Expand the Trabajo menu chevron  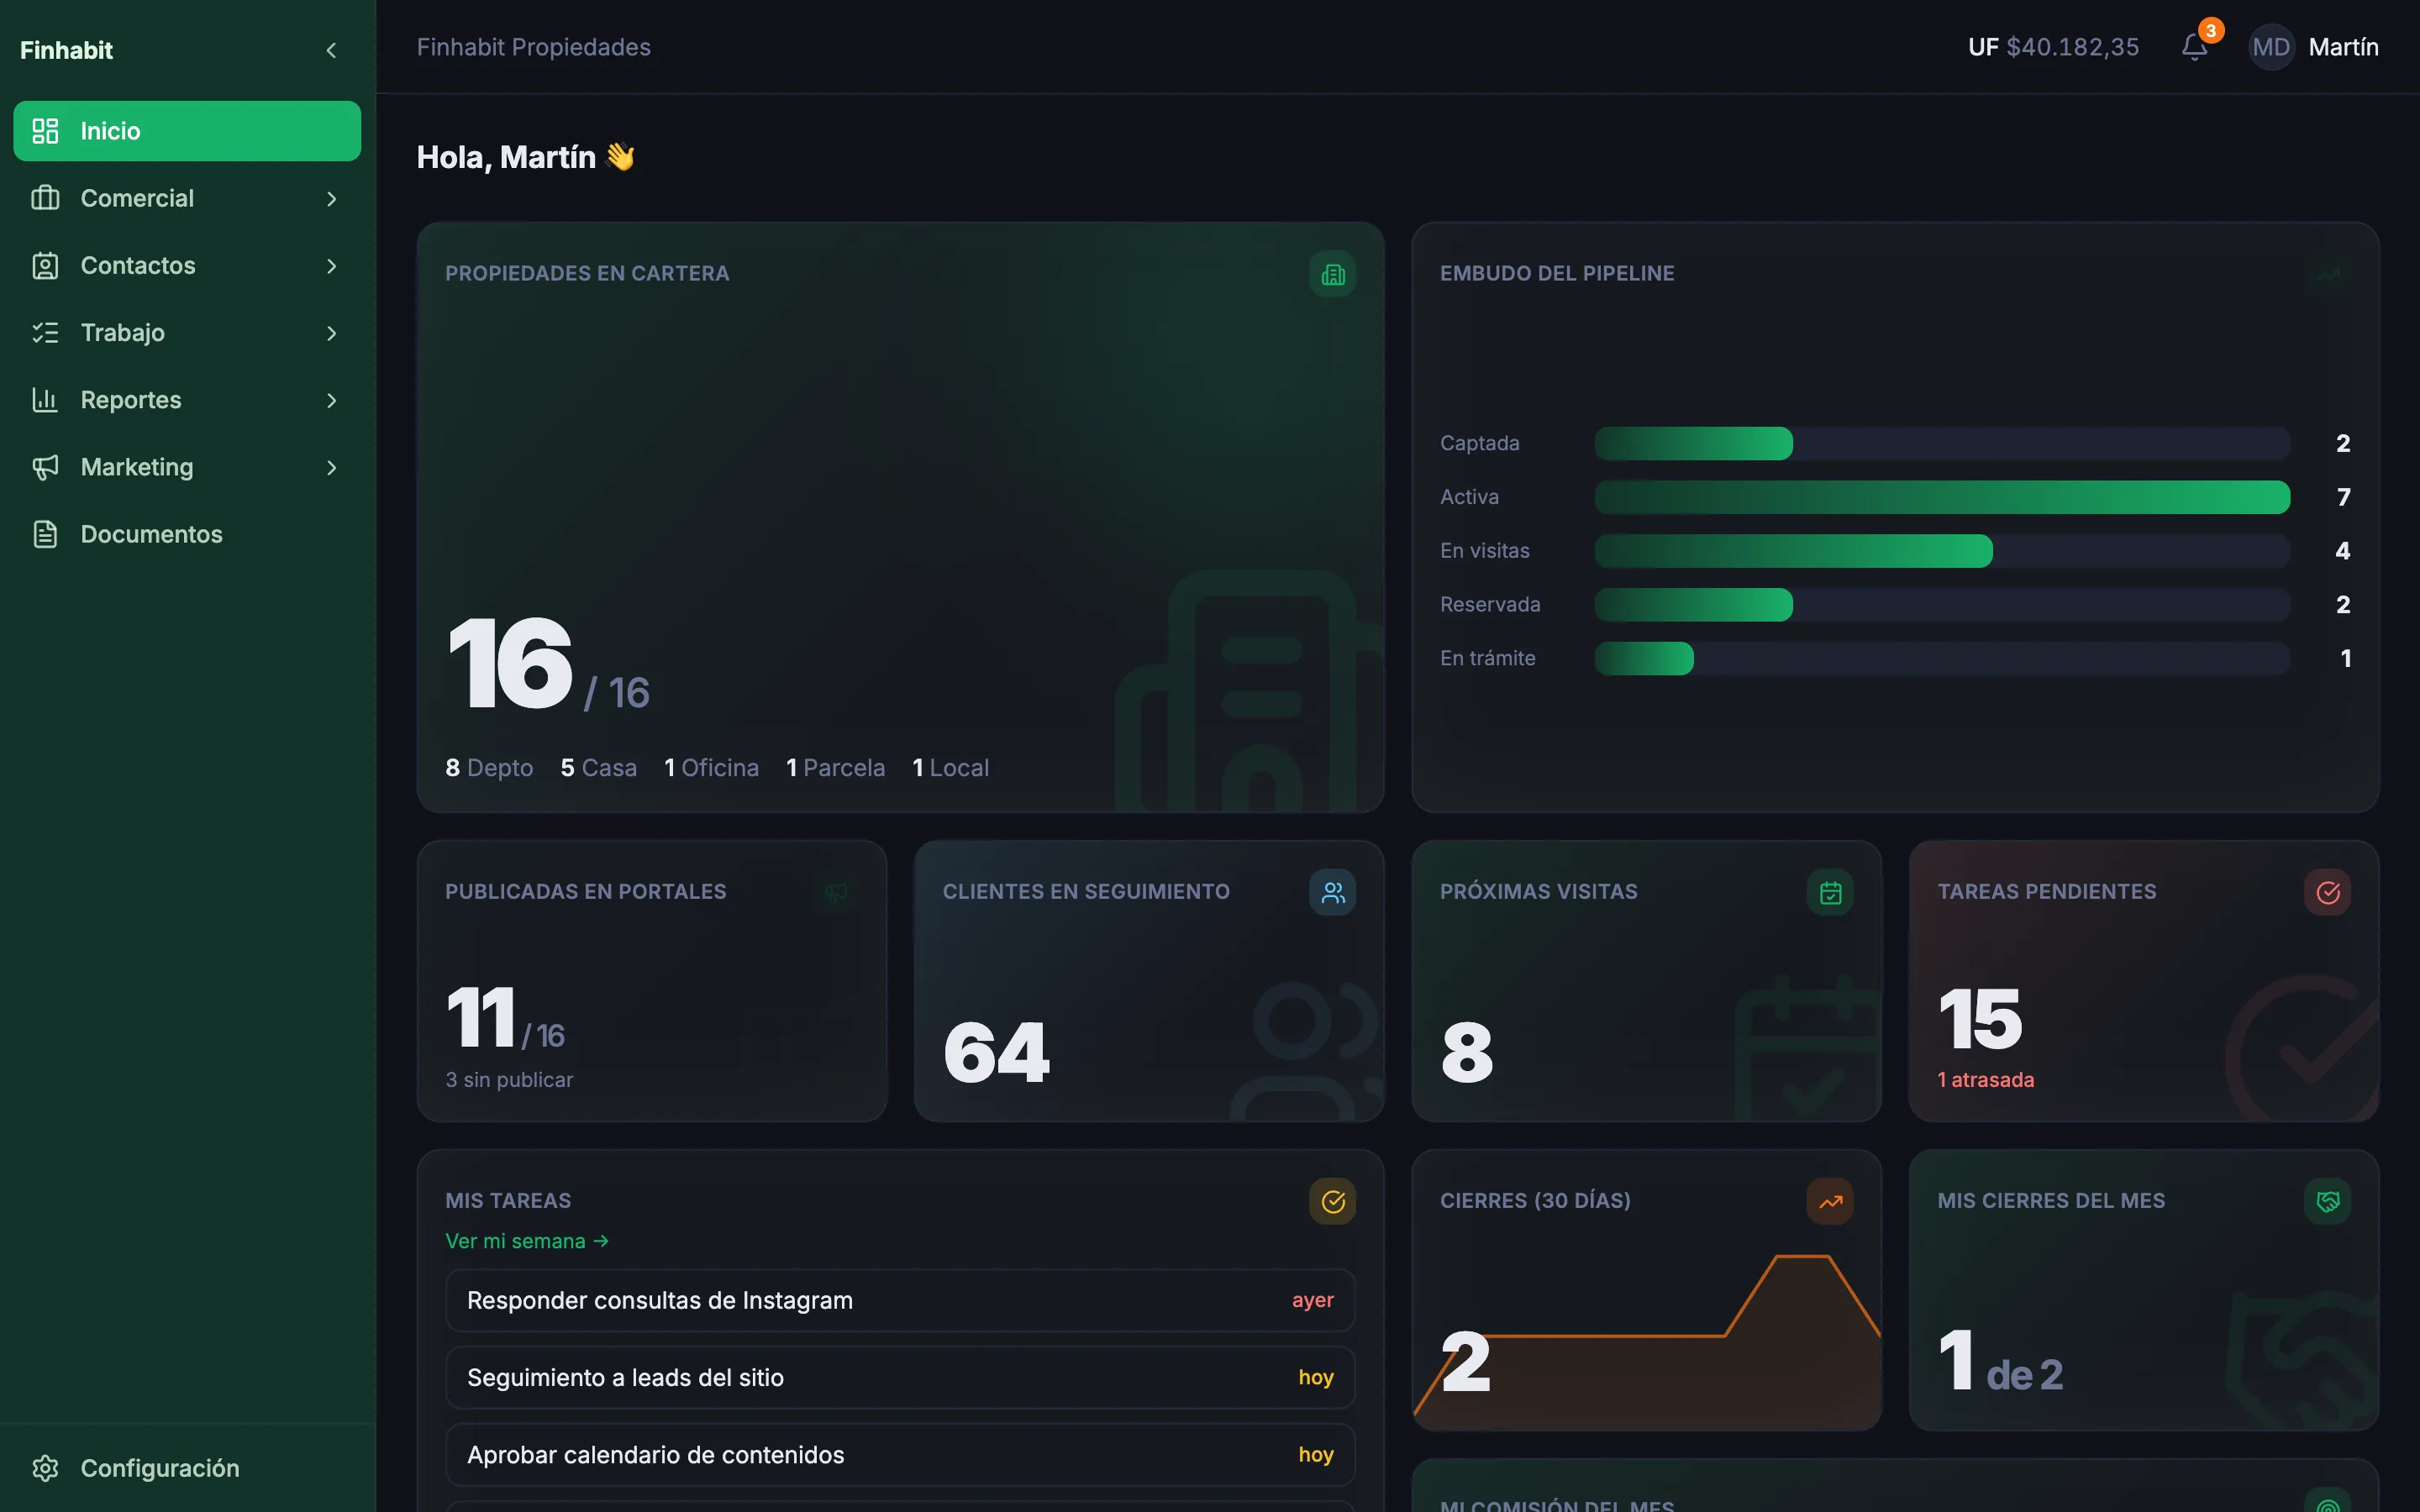point(331,333)
